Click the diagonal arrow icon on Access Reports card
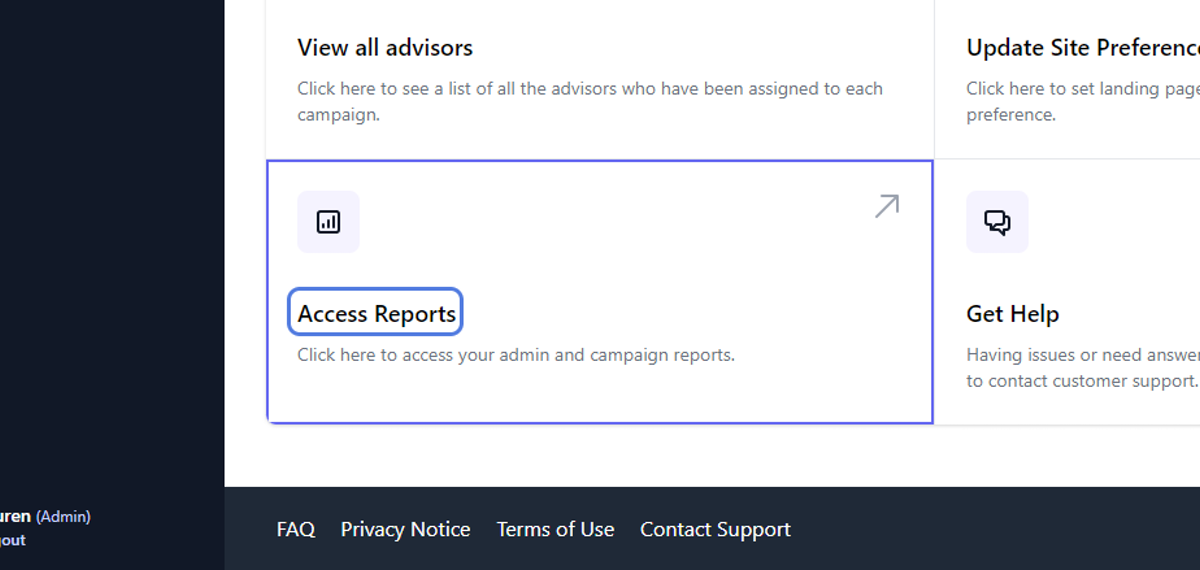Viewport: 1200px width, 570px height. (886, 207)
